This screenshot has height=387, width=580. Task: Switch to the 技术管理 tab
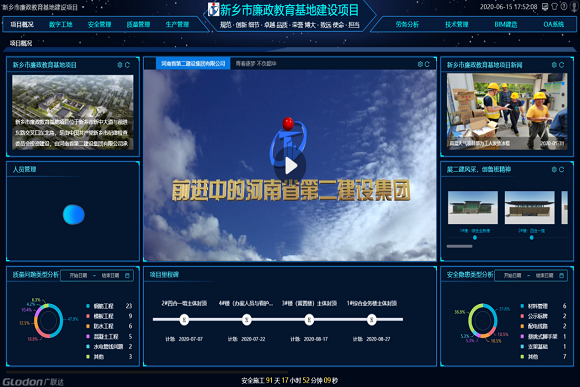click(457, 24)
